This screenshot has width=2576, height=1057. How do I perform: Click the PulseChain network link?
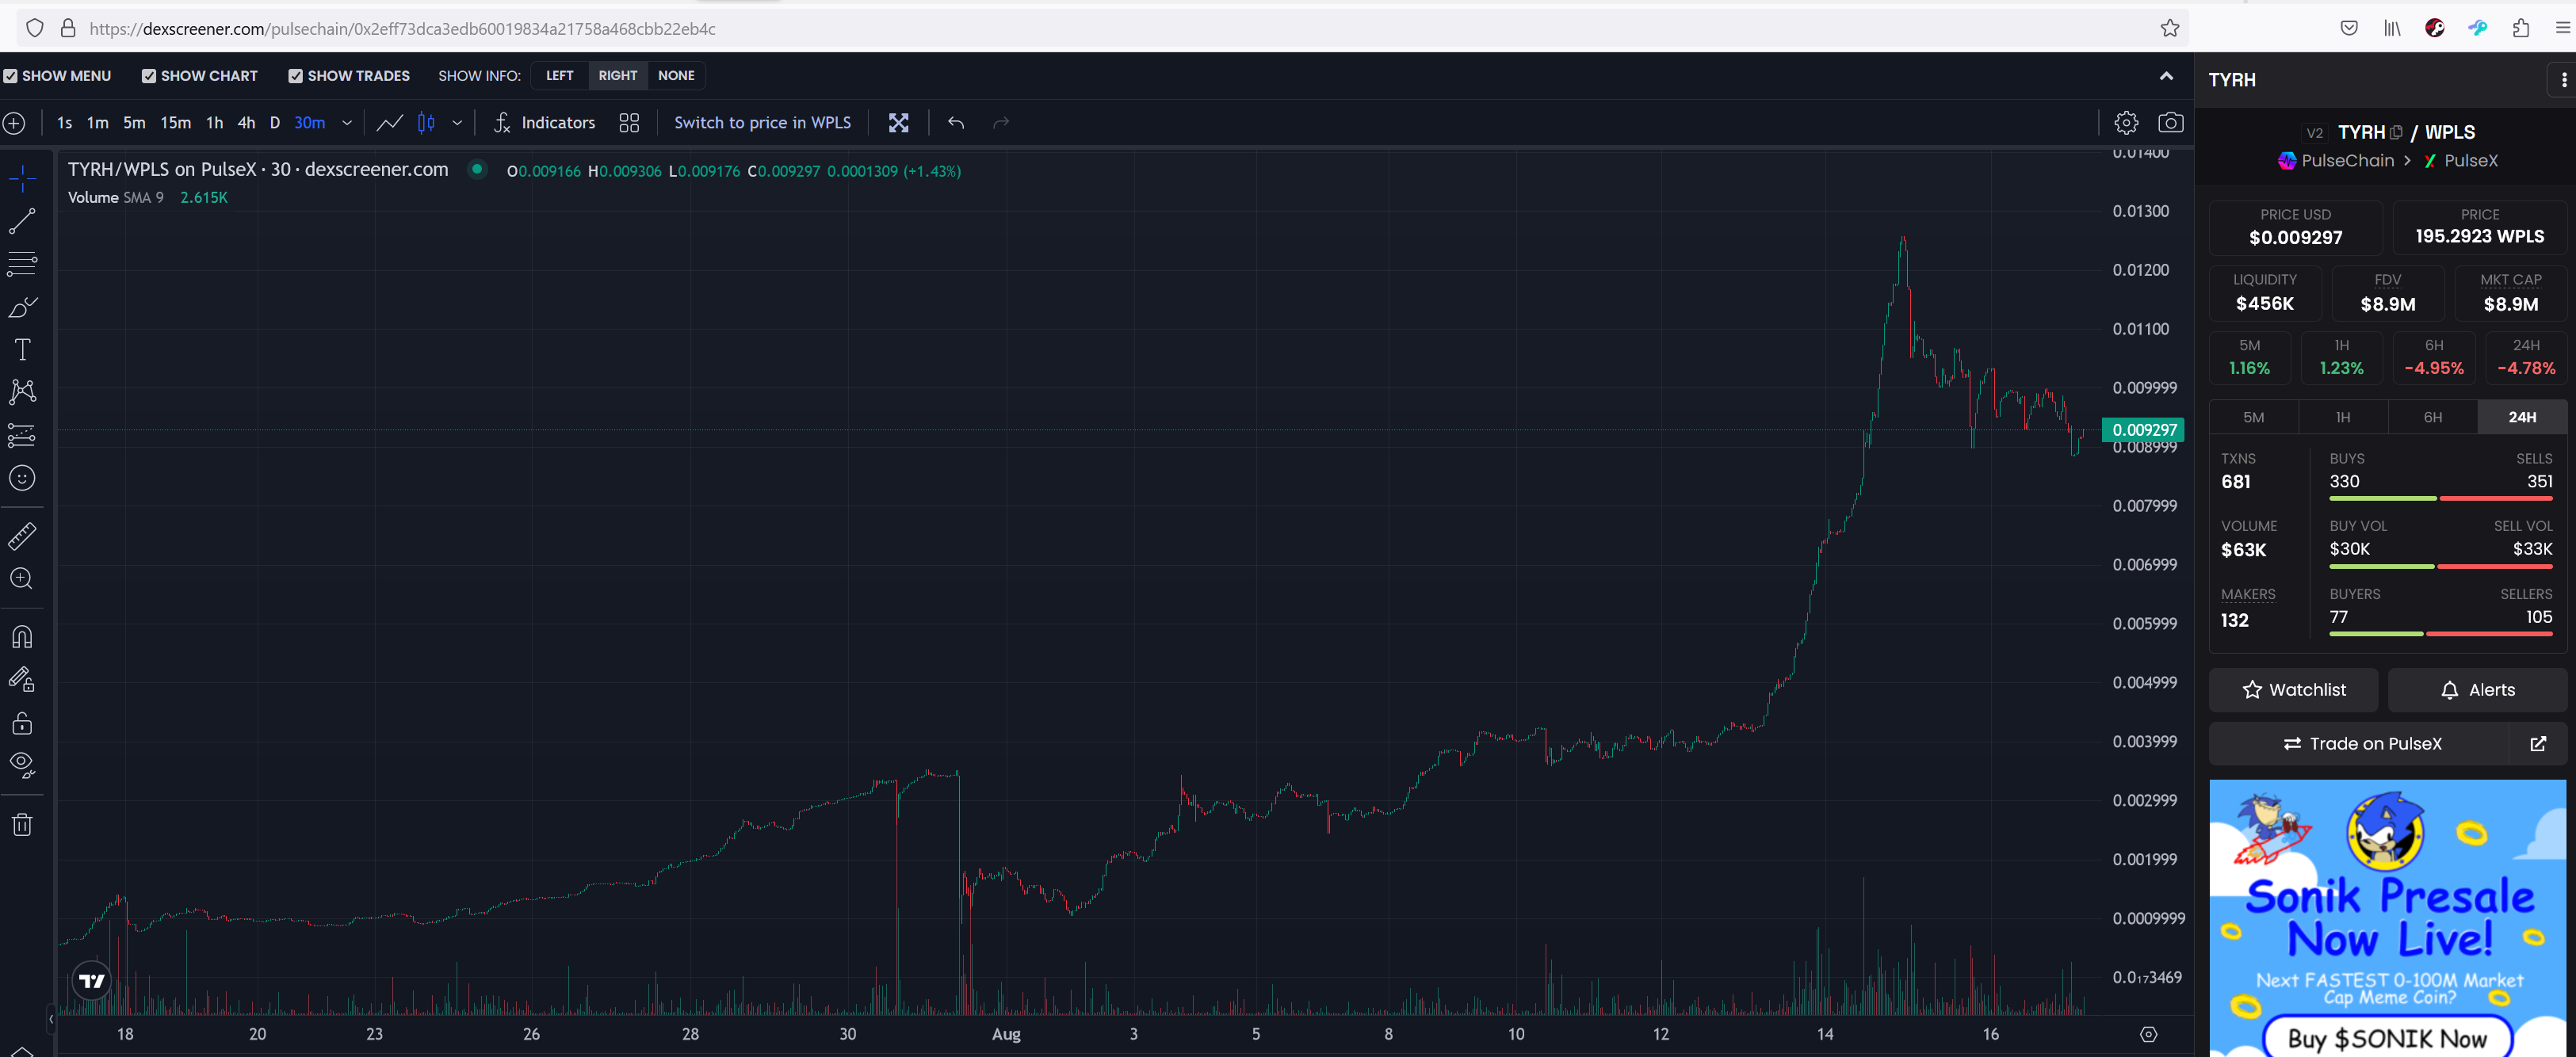point(2336,161)
